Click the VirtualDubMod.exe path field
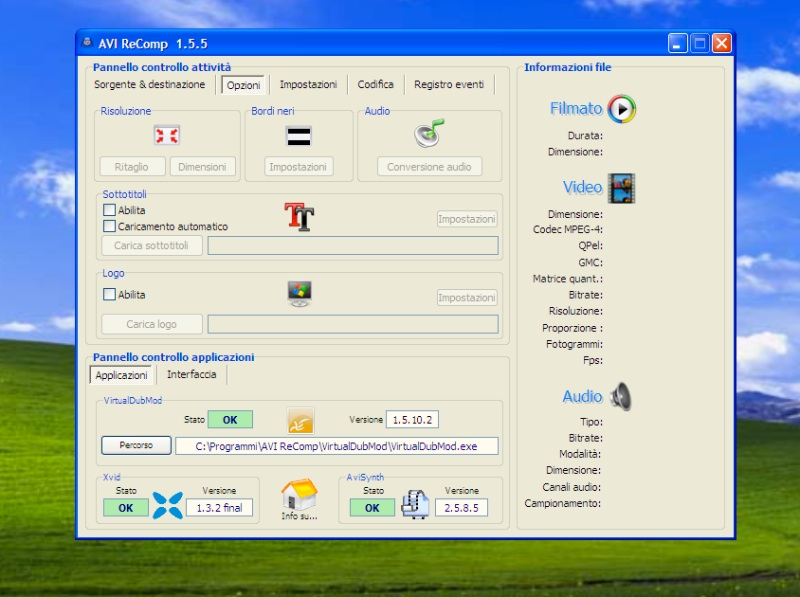Image resolution: width=800 pixels, height=597 pixels. (x=336, y=446)
